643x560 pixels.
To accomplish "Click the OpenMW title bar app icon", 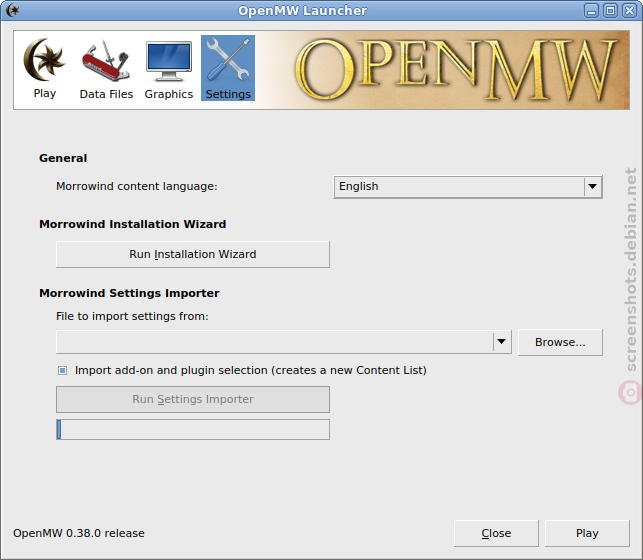I will tap(13, 10).
